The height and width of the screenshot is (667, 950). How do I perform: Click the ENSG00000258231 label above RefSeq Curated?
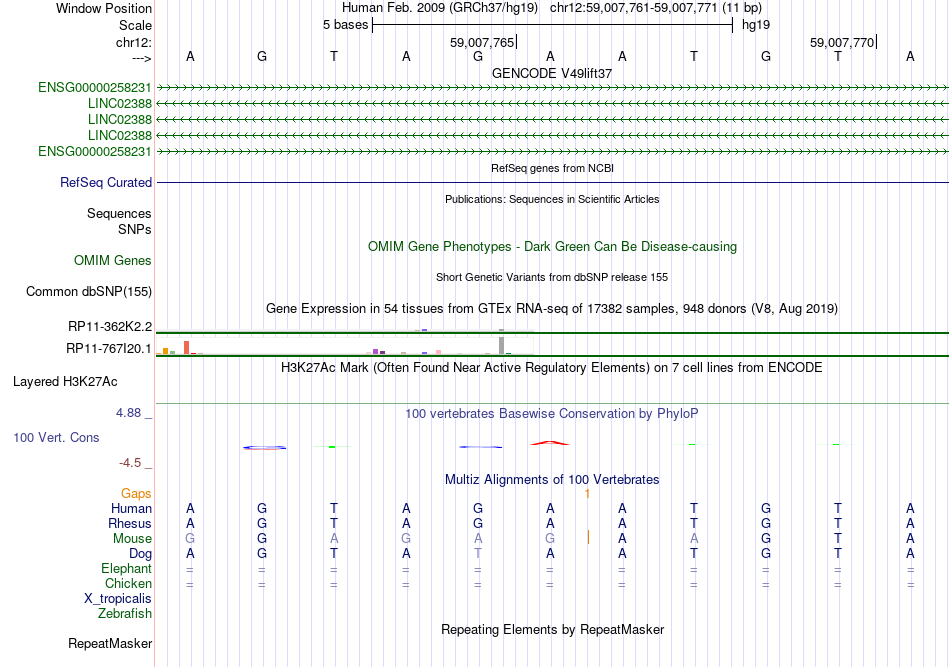(95, 151)
